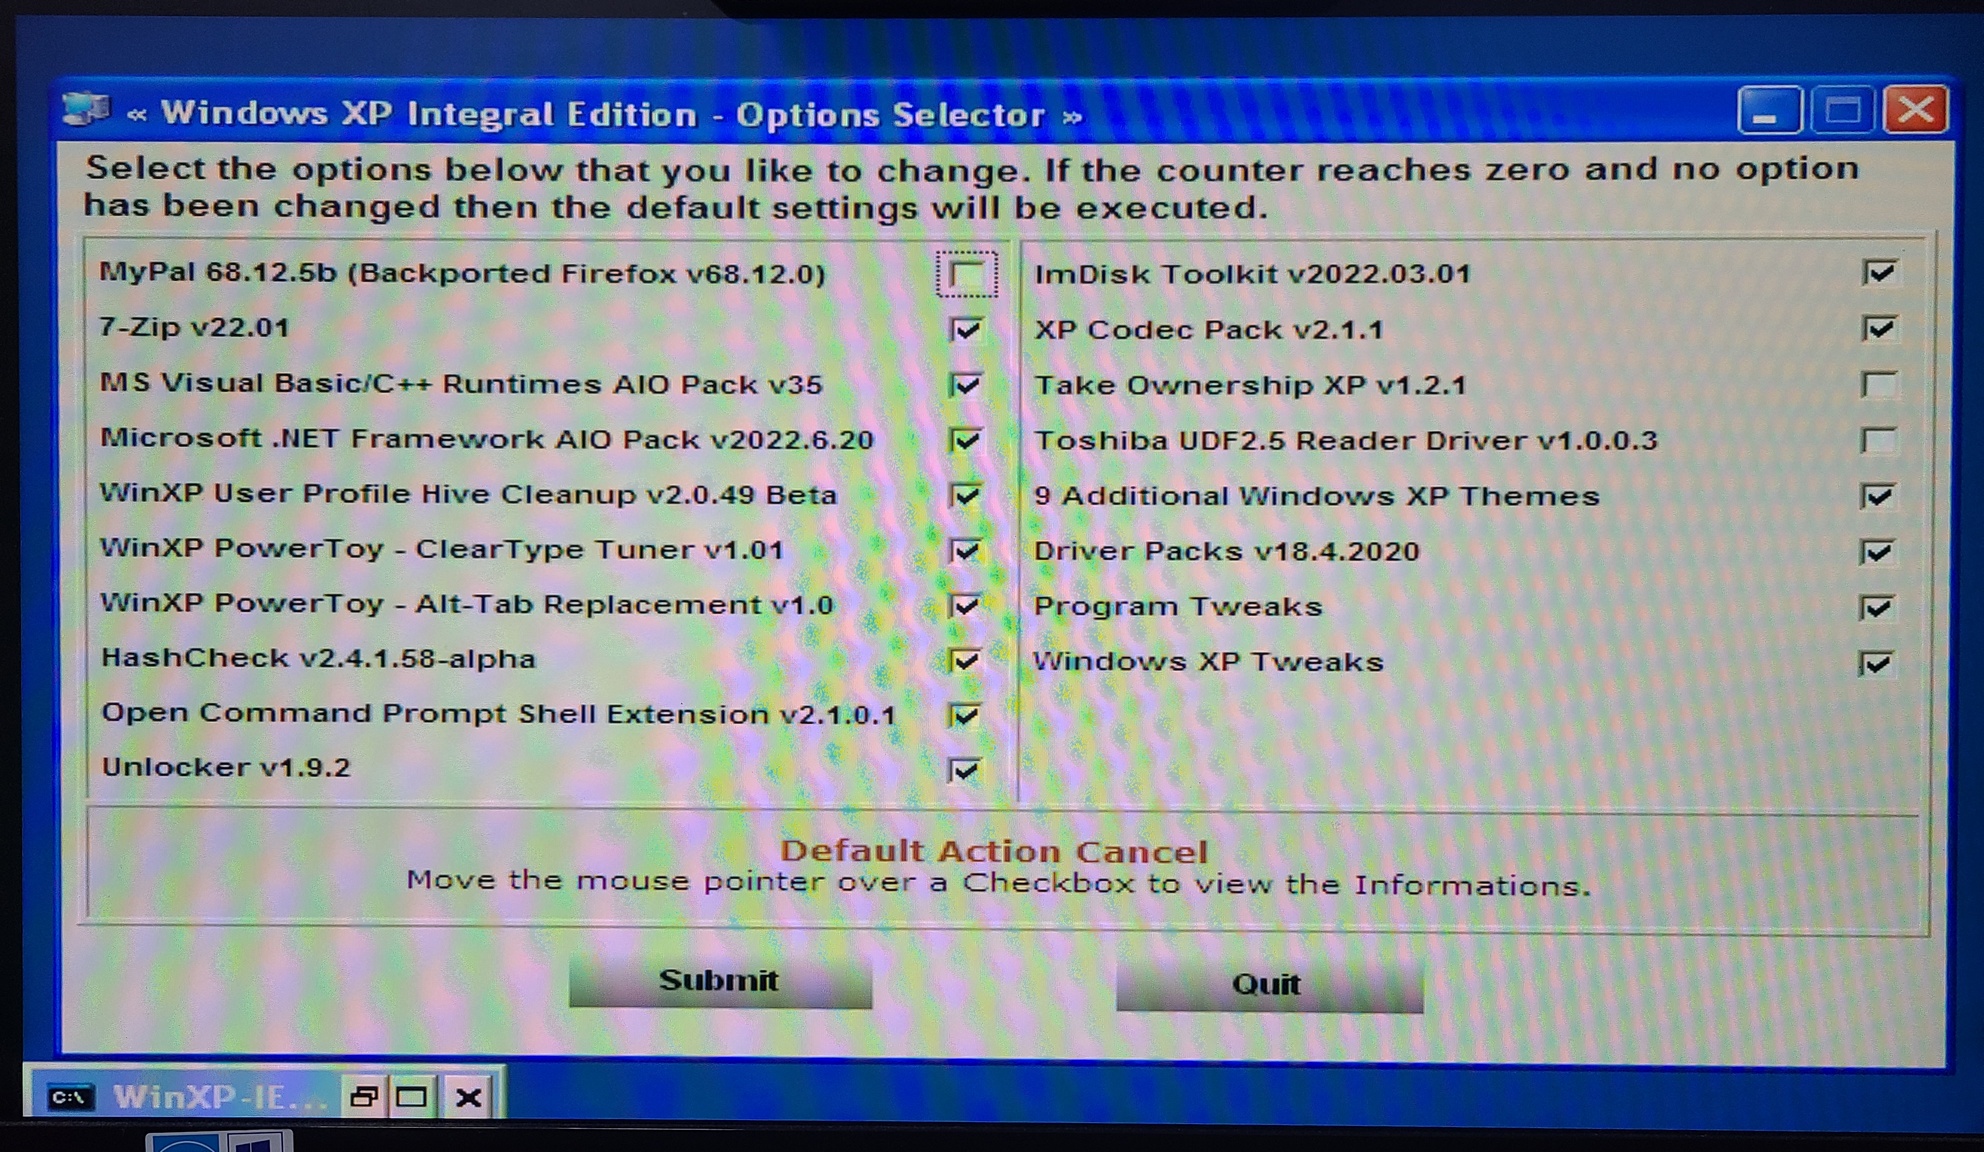Uncheck MS Visual Basic/C++ Runtimes AIO Pack

tap(966, 385)
